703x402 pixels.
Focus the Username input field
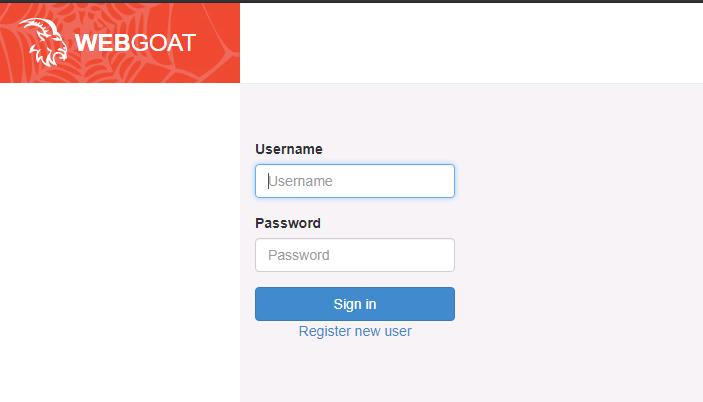click(x=355, y=181)
